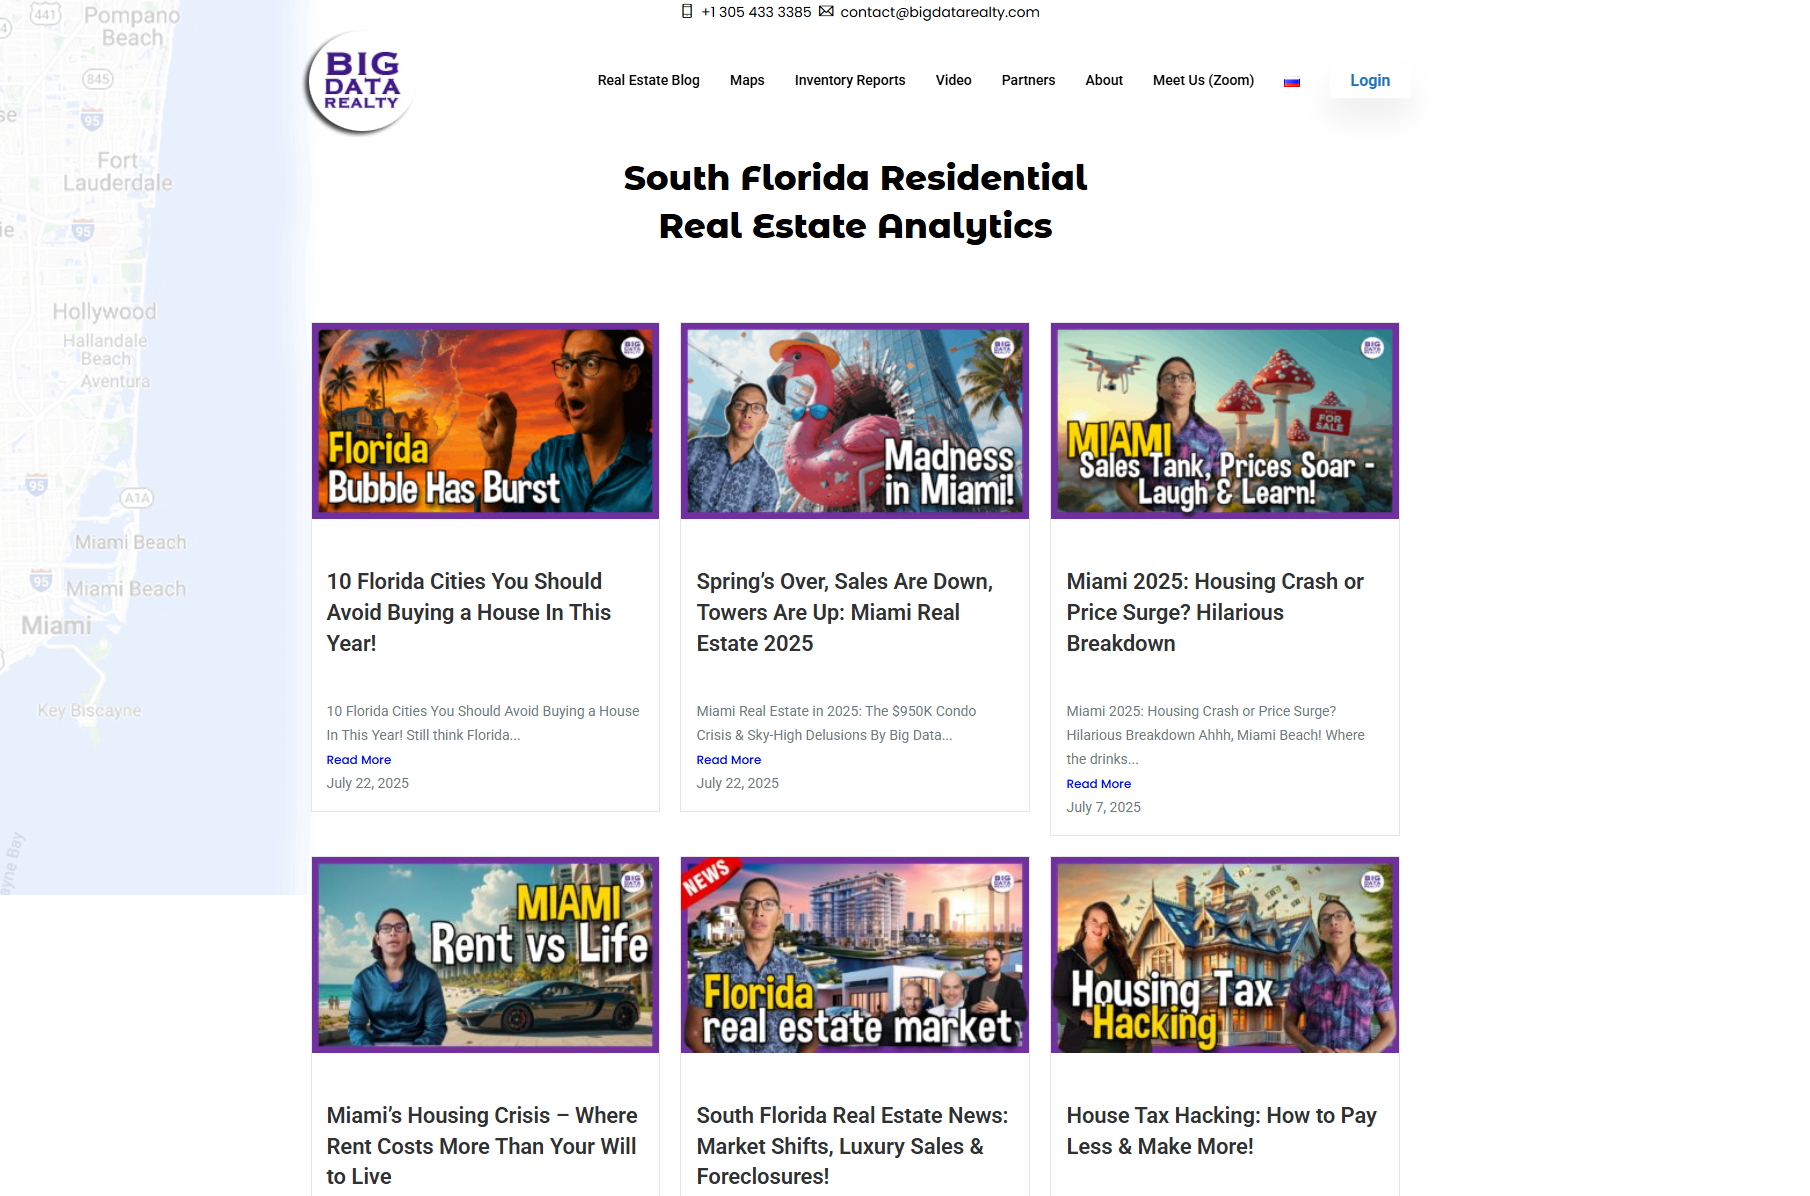Click the phone icon in the top contact bar
The image size is (1810, 1196).
coord(687,12)
